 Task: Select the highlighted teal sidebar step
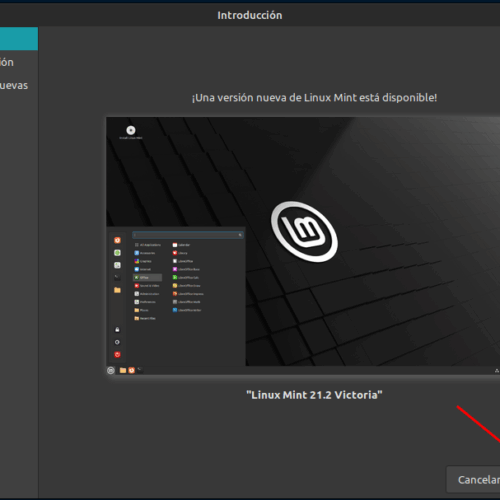19,39
